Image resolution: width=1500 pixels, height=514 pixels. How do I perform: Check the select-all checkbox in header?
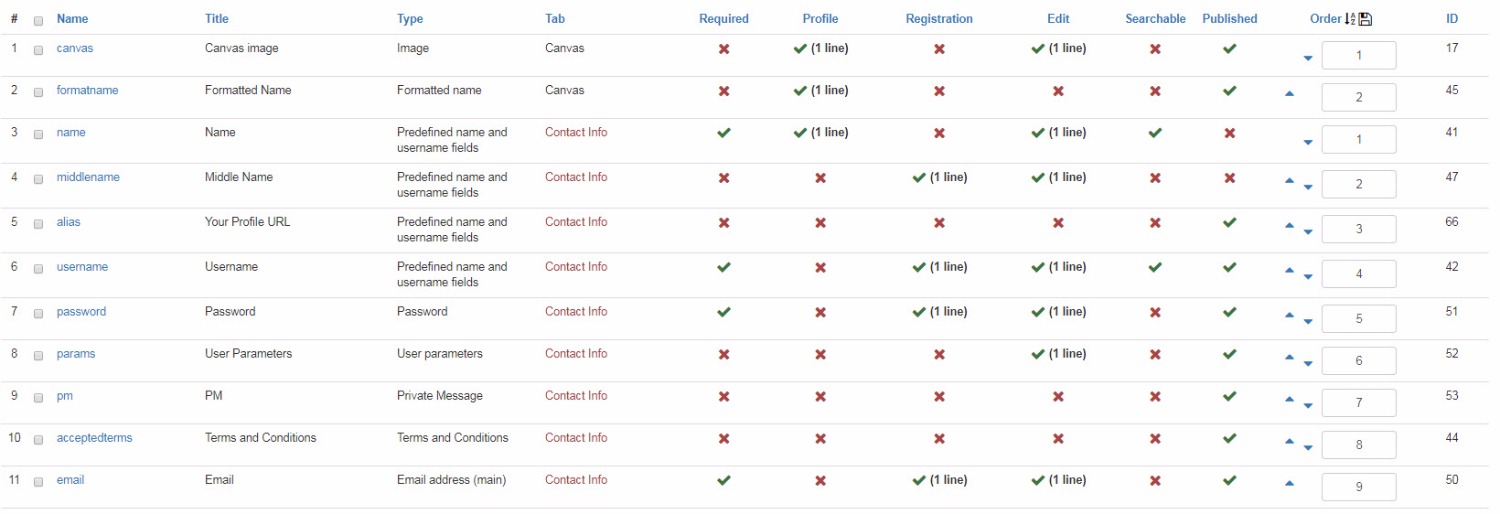pos(38,20)
